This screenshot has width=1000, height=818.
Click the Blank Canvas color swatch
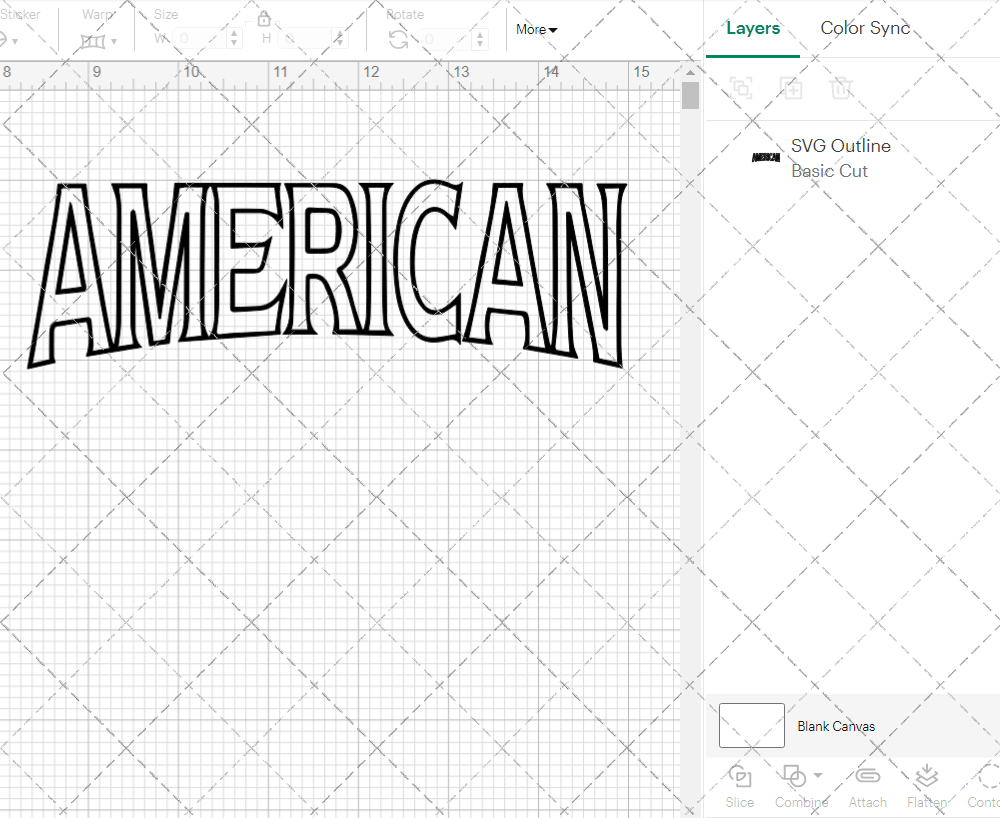coord(750,726)
